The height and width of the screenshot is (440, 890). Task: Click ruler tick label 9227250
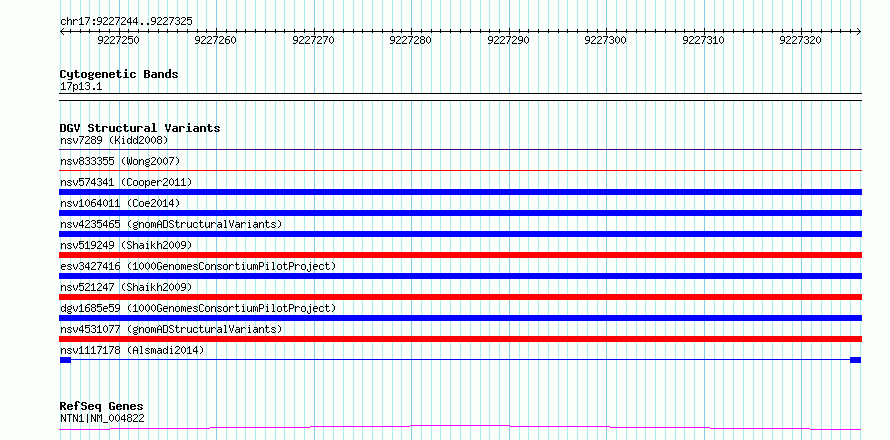coord(119,40)
